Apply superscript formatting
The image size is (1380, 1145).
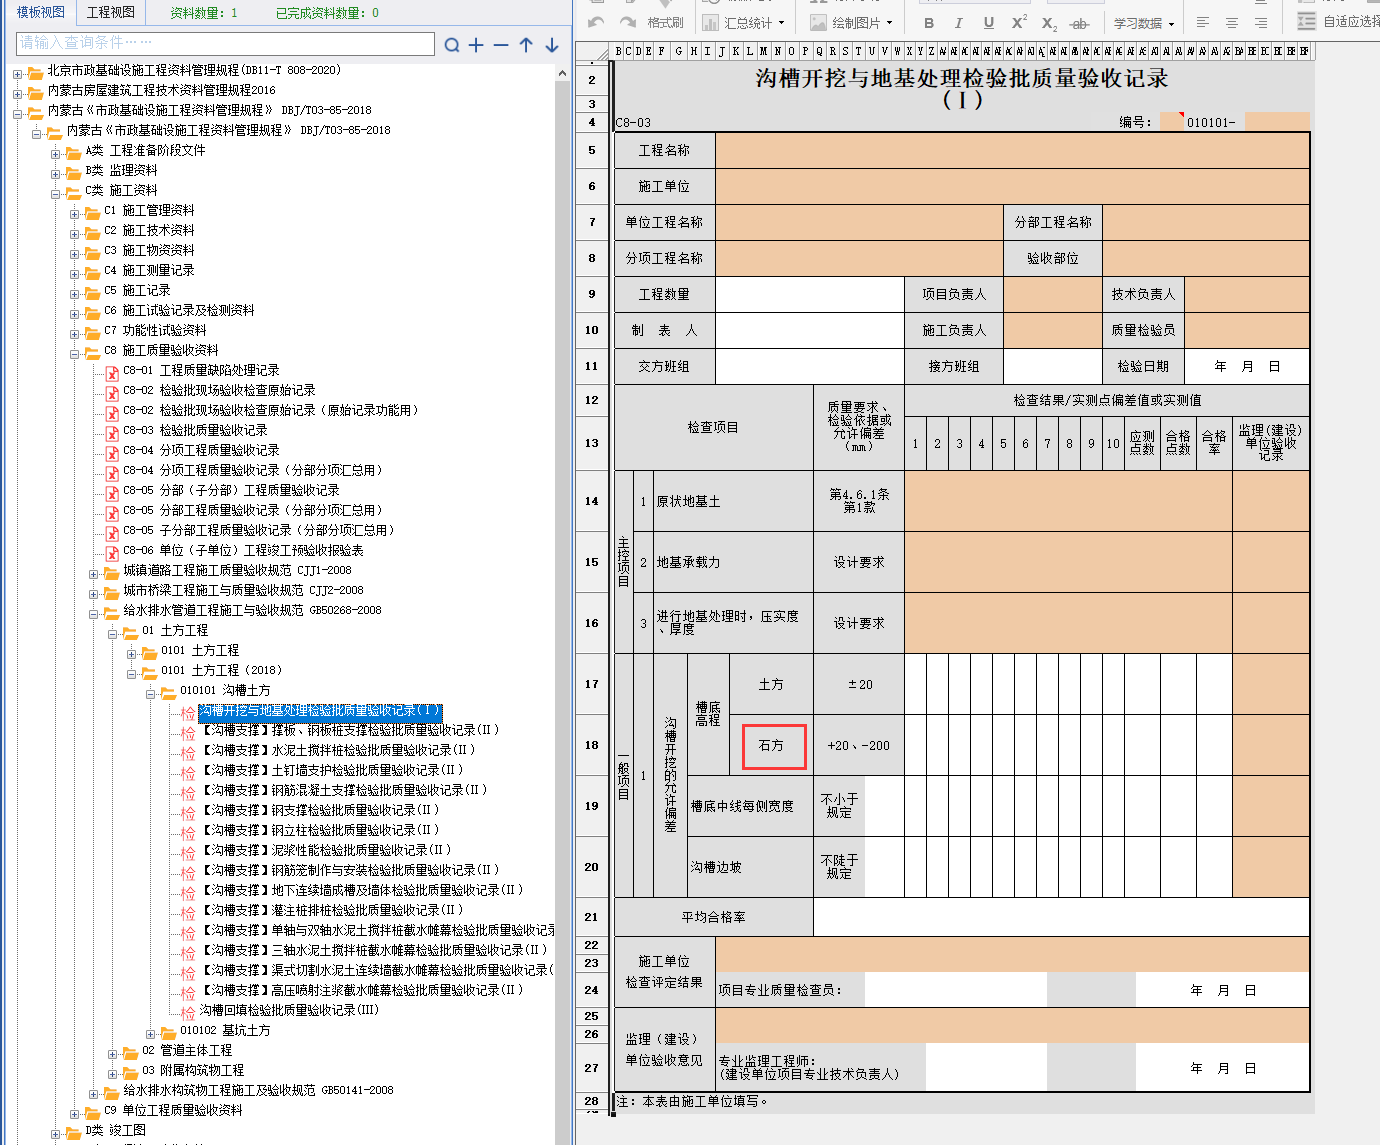point(1019,22)
